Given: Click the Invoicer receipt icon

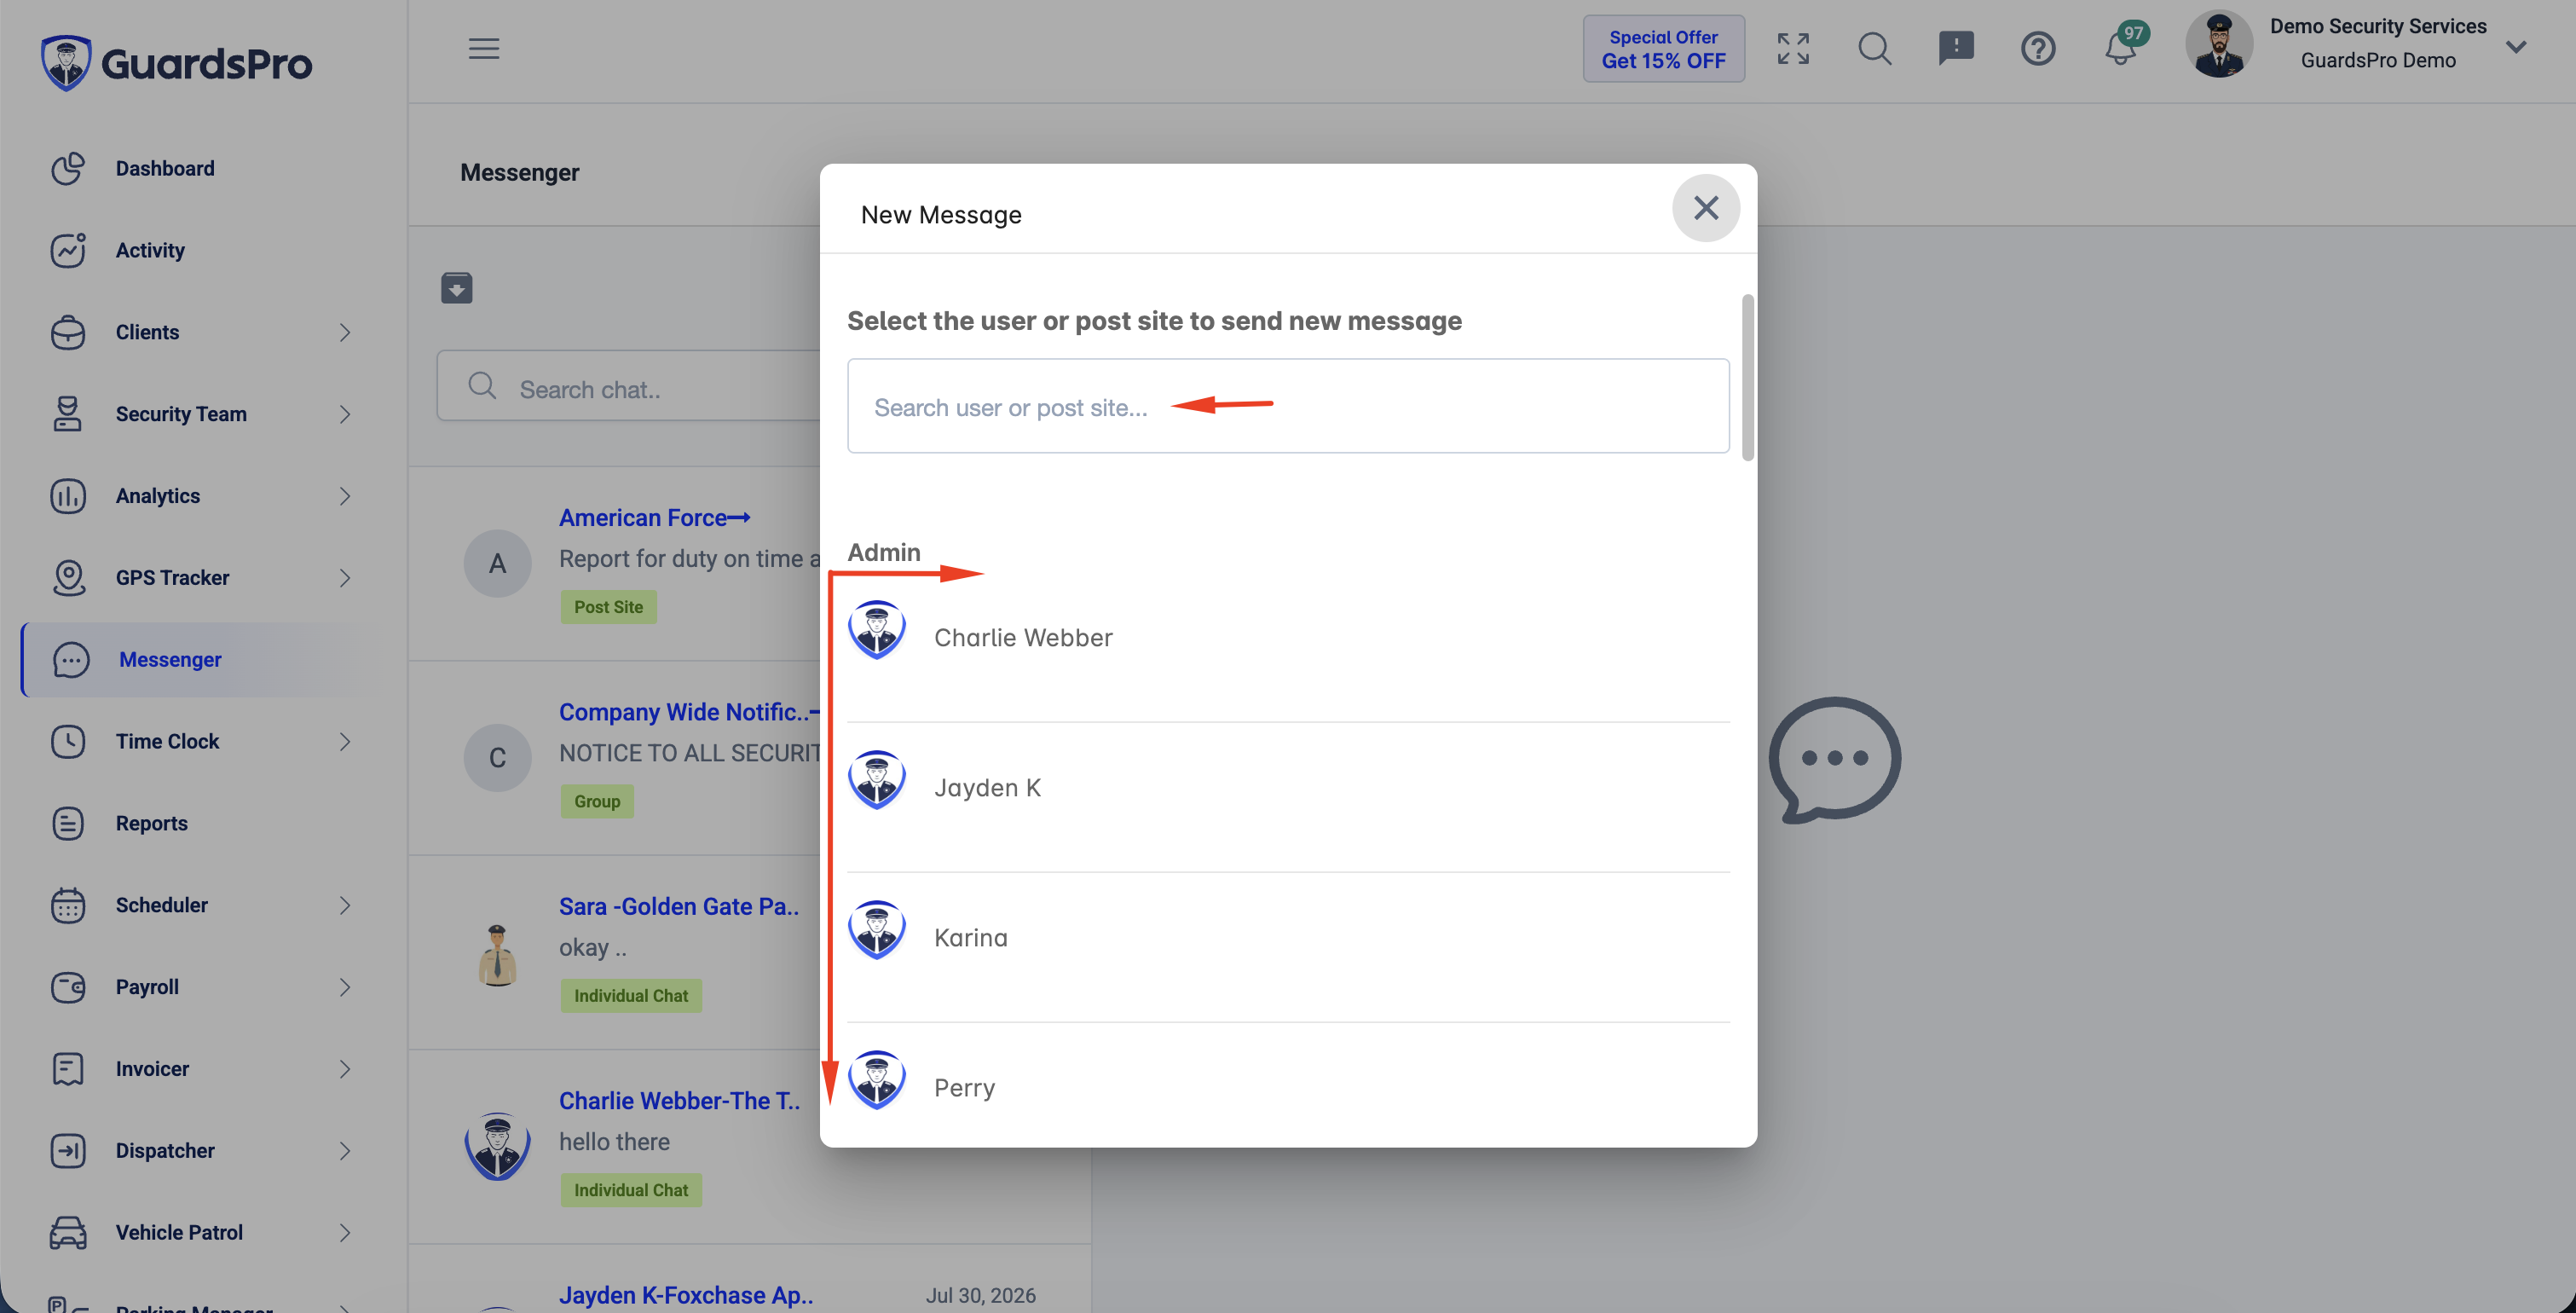Looking at the screenshot, I should click(x=68, y=1069).
